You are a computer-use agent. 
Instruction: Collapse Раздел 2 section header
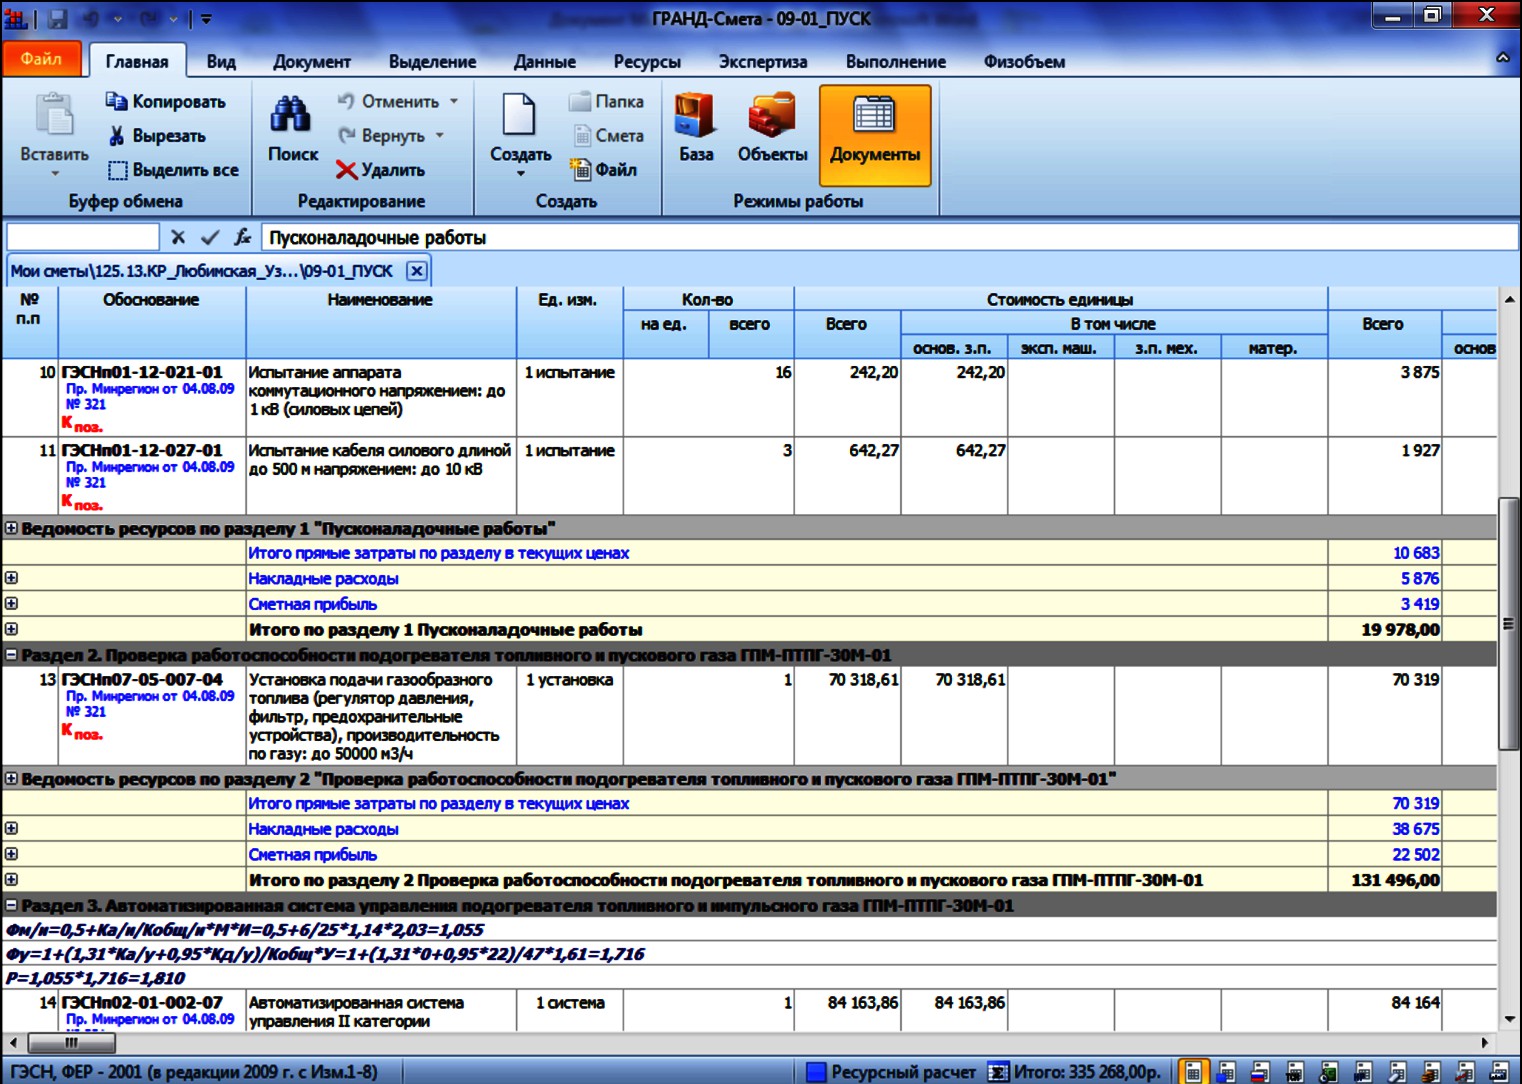11,655
